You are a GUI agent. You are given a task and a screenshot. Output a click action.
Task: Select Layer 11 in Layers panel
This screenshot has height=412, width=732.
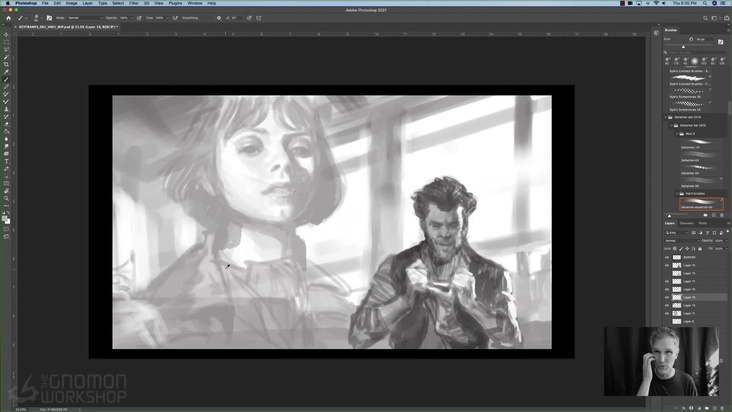pos(696,314)
